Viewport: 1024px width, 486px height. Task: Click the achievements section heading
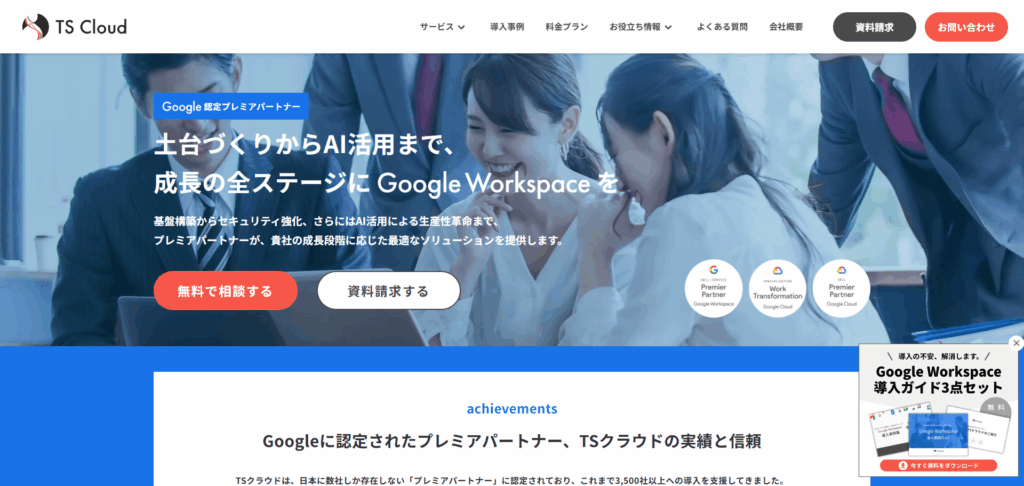pyautogui.click(x=512, y=409)
